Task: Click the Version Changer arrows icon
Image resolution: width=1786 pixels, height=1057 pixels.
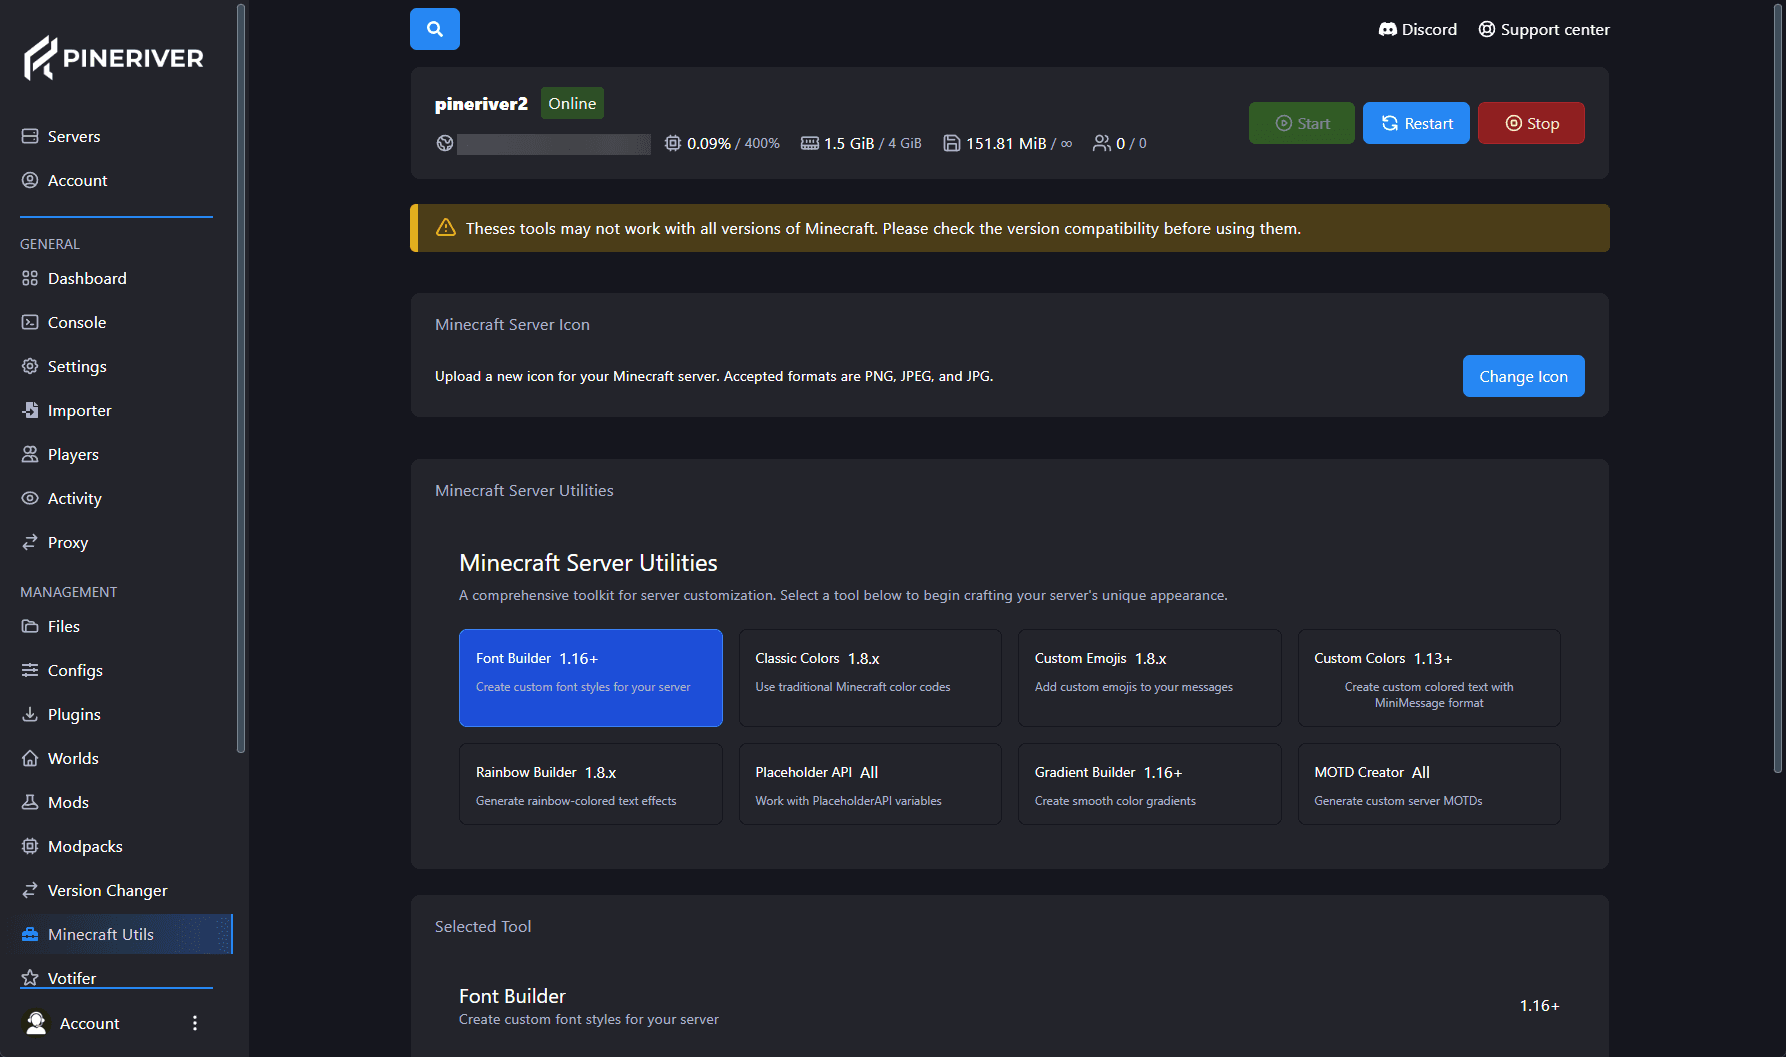Action: point(30,890)
